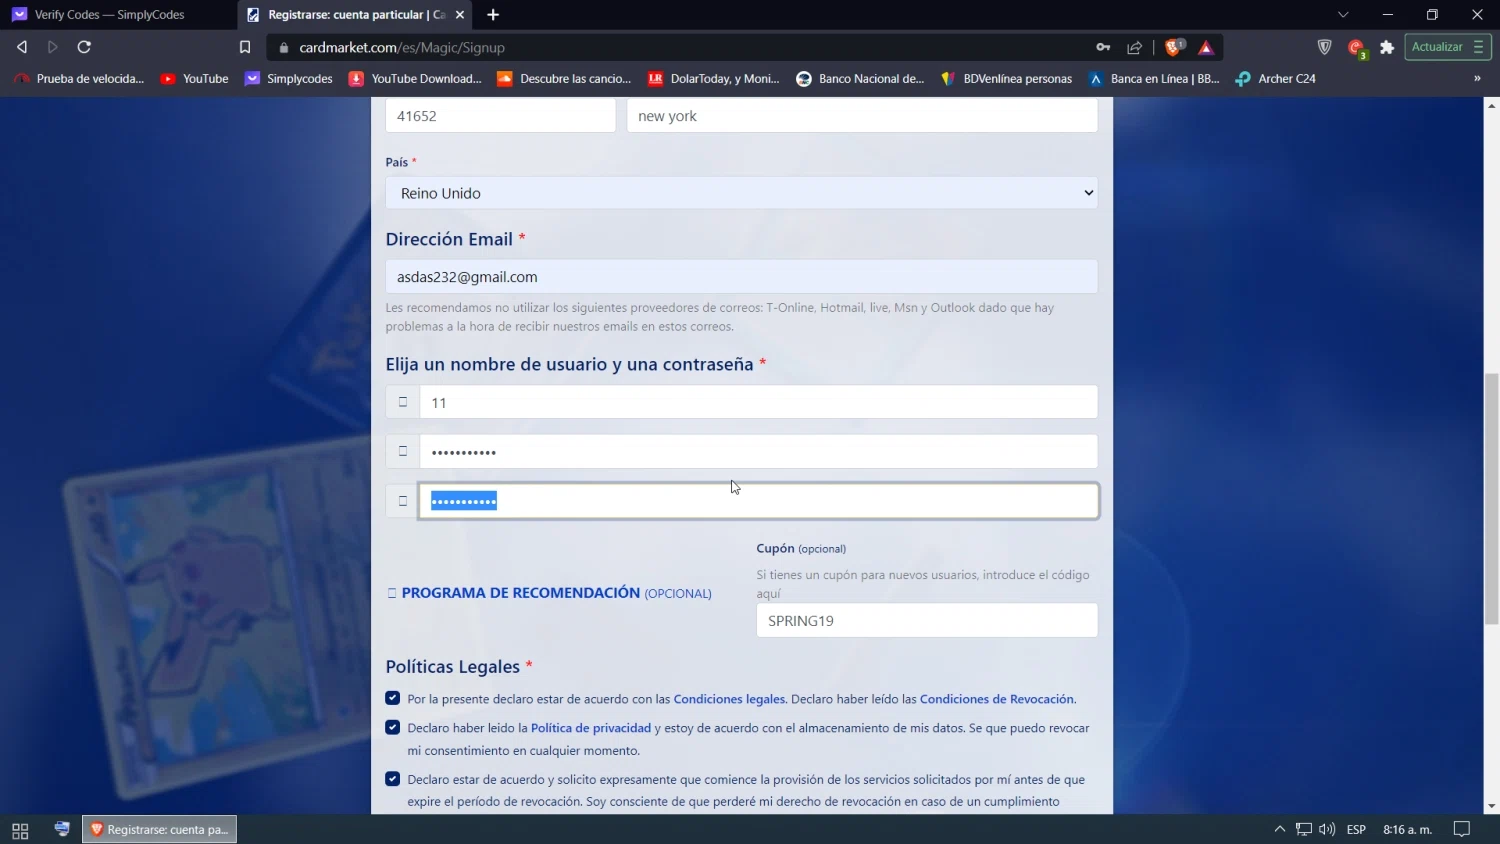Click the address bar URL
The height and width of the screenshot is (844, 1500).
(402, 47)
